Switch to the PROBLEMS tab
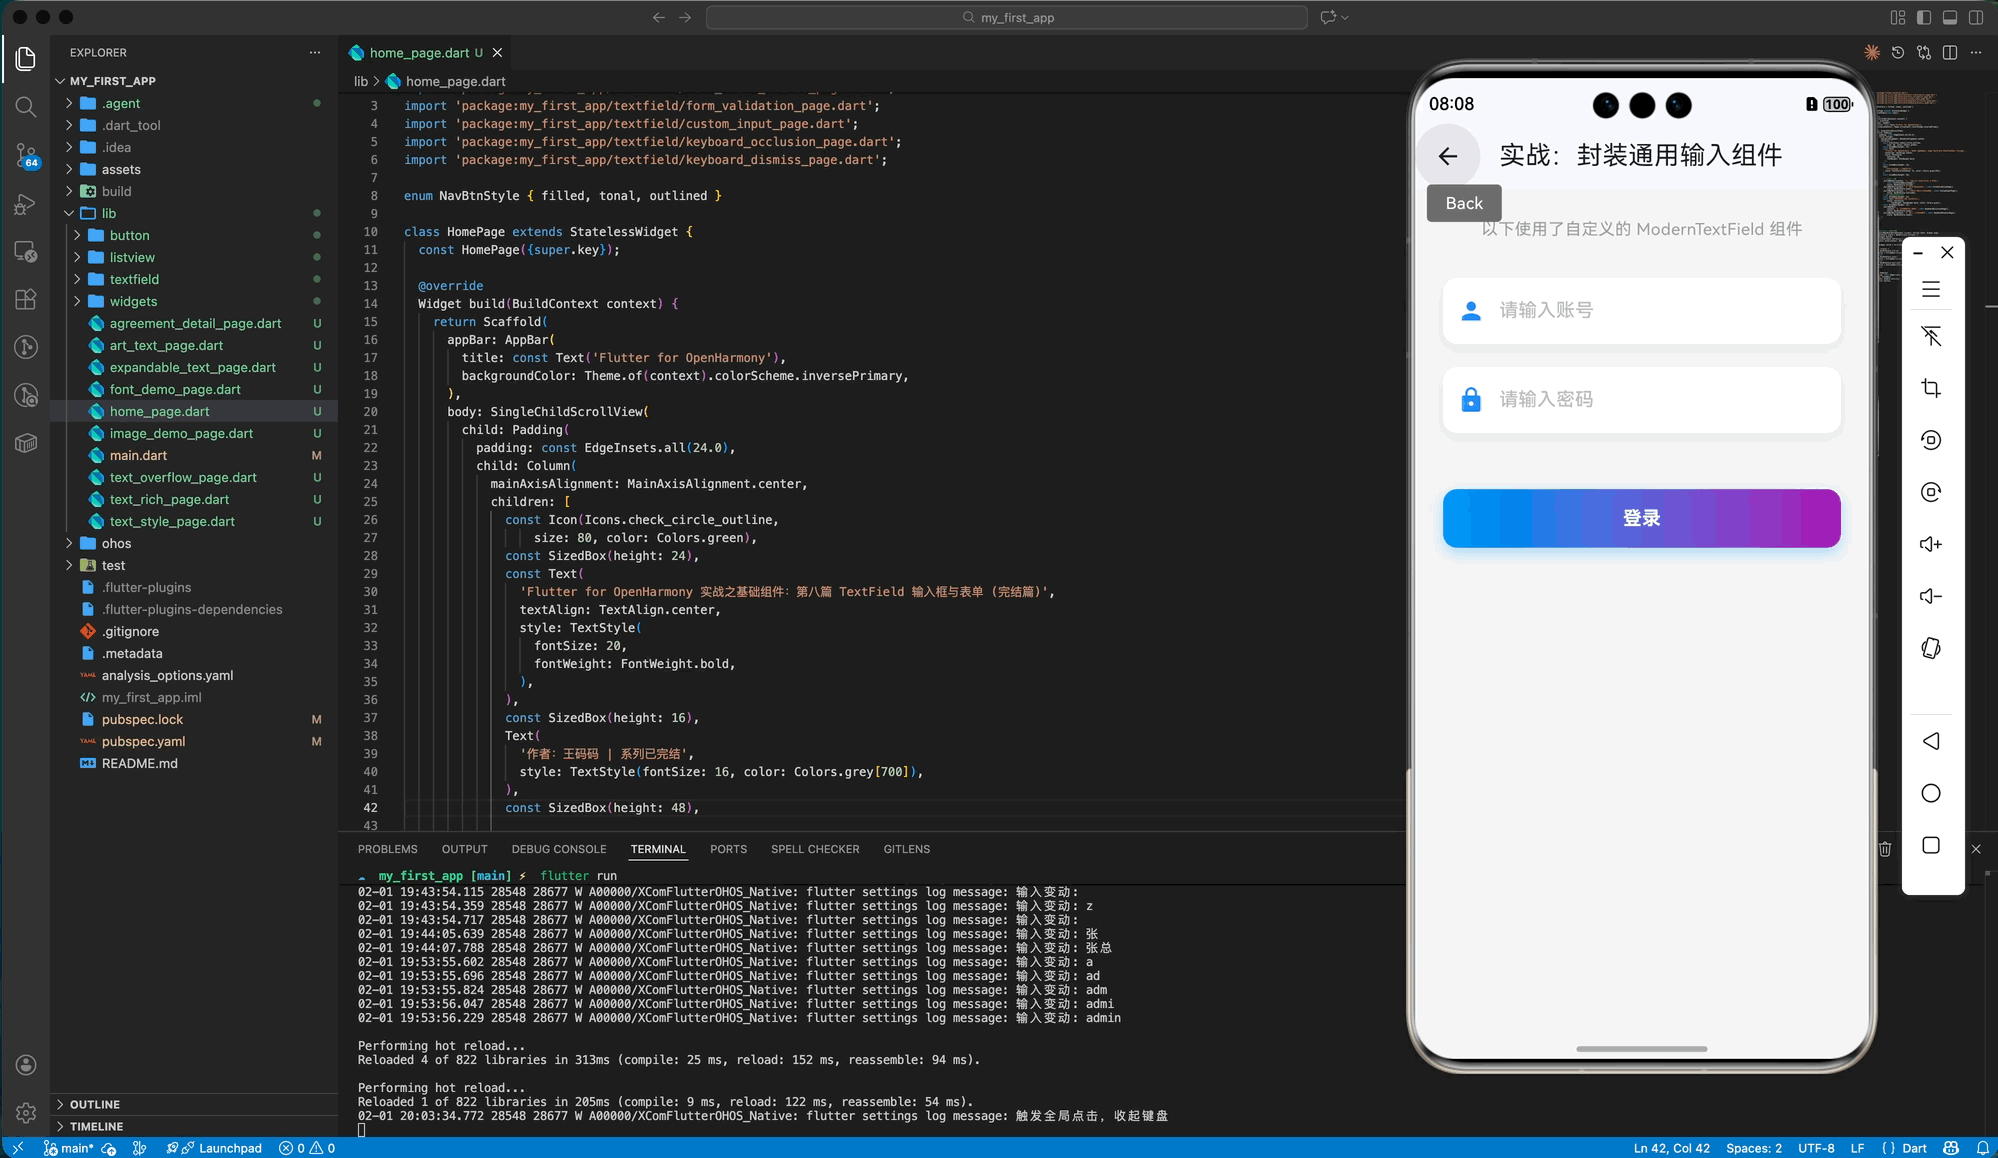 click(x=387, y=849)
